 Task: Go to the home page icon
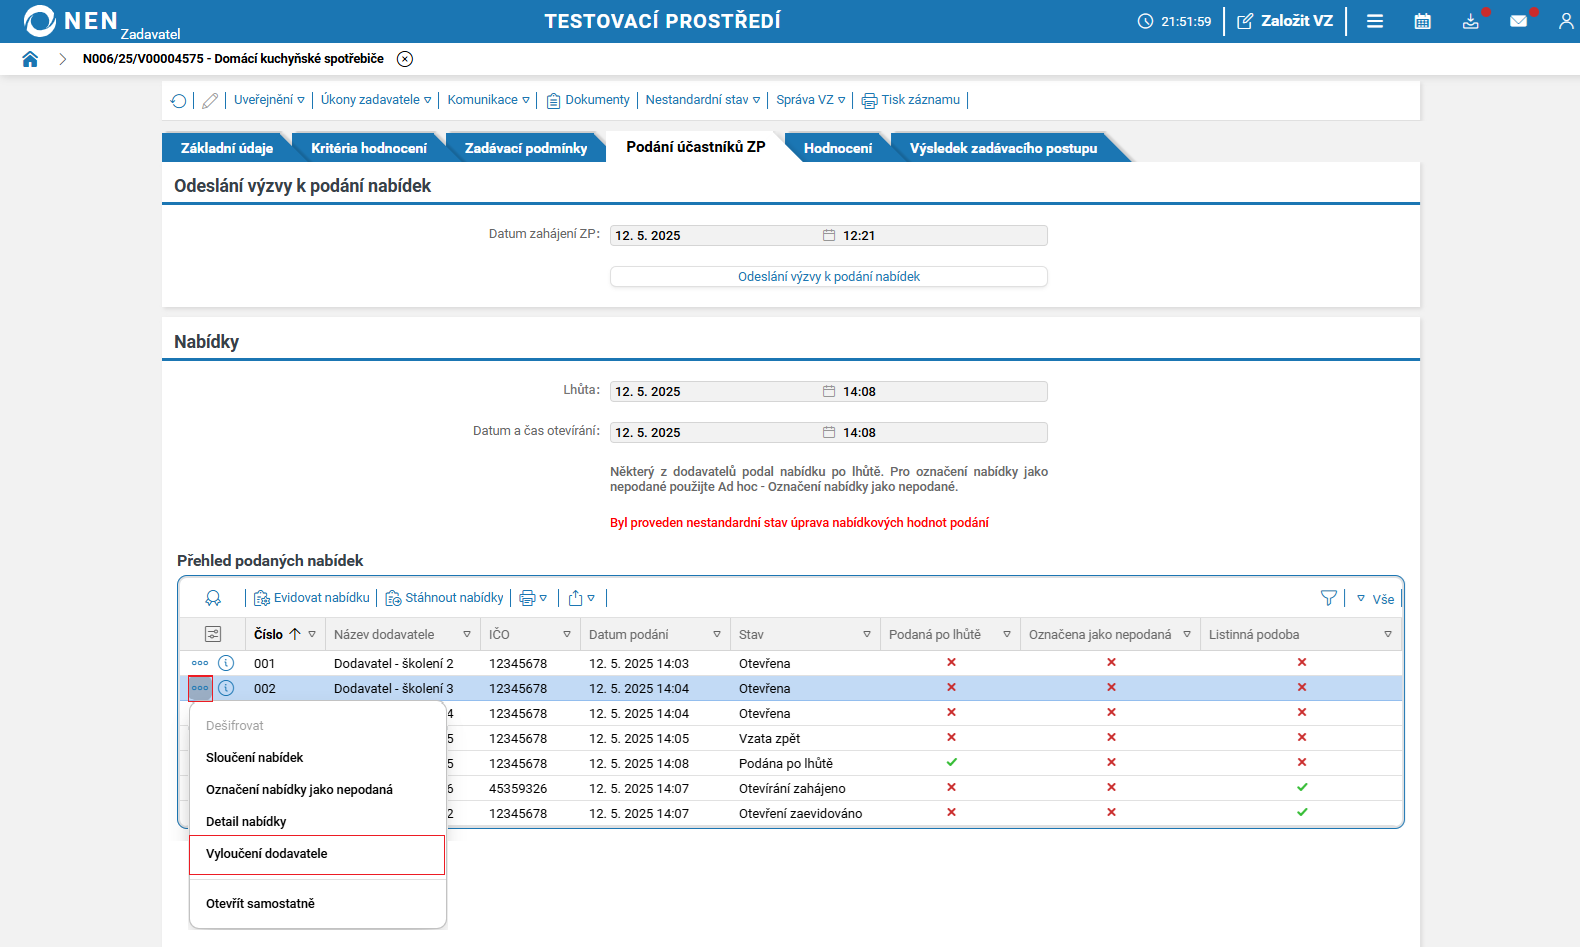[x=30, y=59]
